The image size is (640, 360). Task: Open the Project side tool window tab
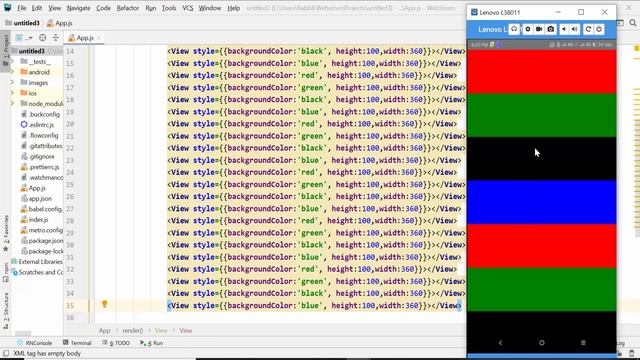click(6, 50)
